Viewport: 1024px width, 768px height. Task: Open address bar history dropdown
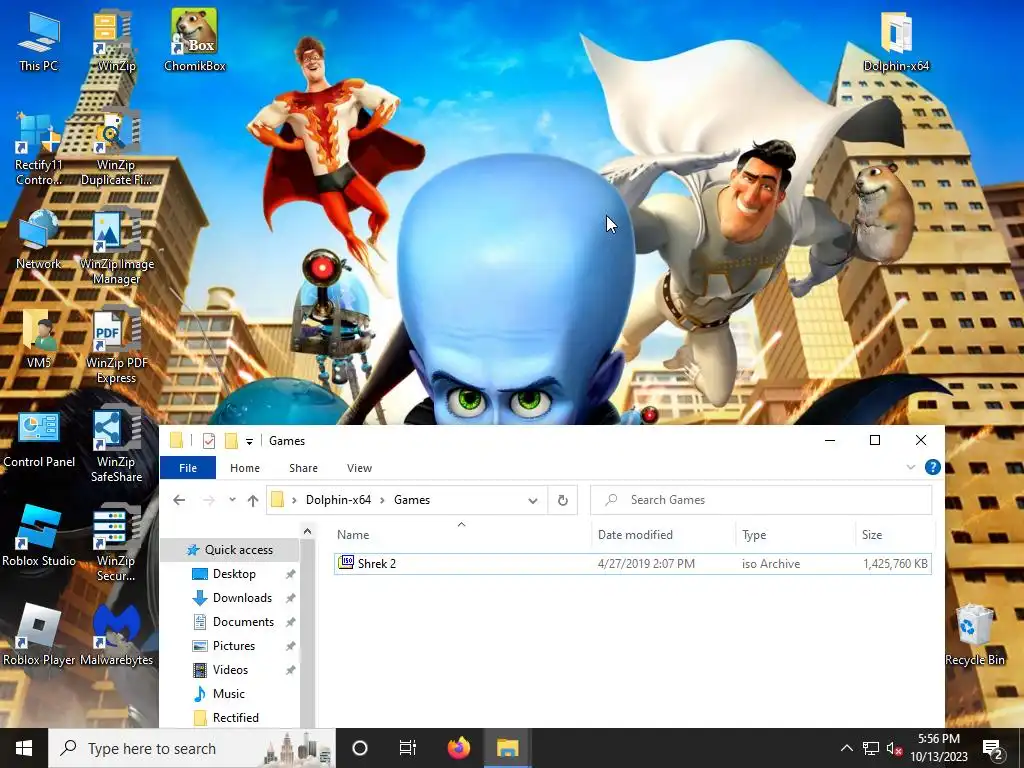(x=533, y=501)
